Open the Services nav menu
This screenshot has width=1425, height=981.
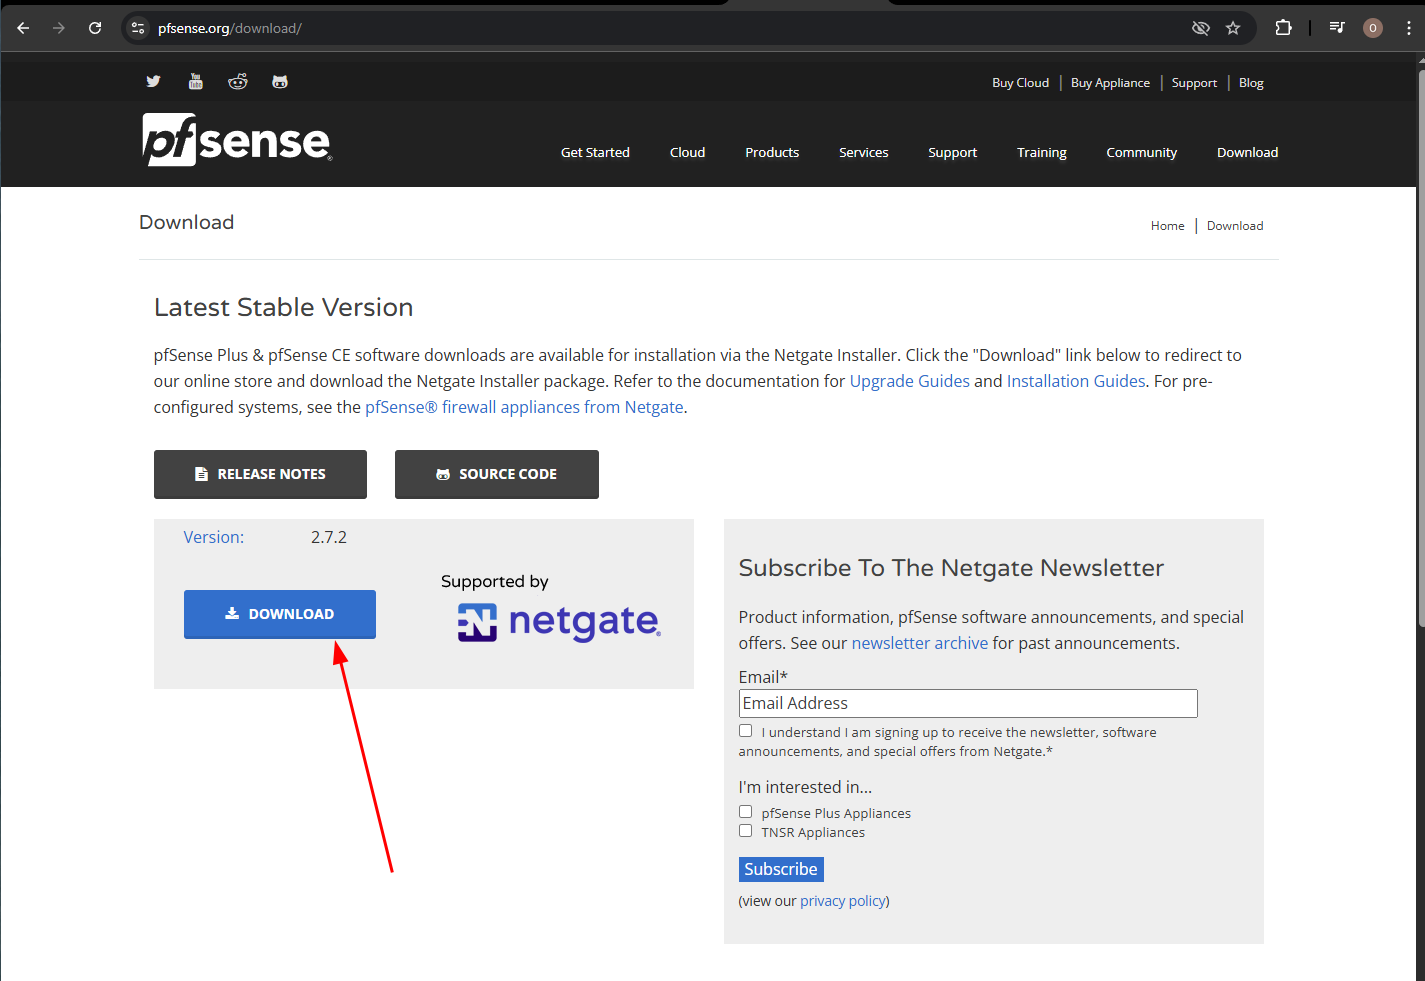864,153
